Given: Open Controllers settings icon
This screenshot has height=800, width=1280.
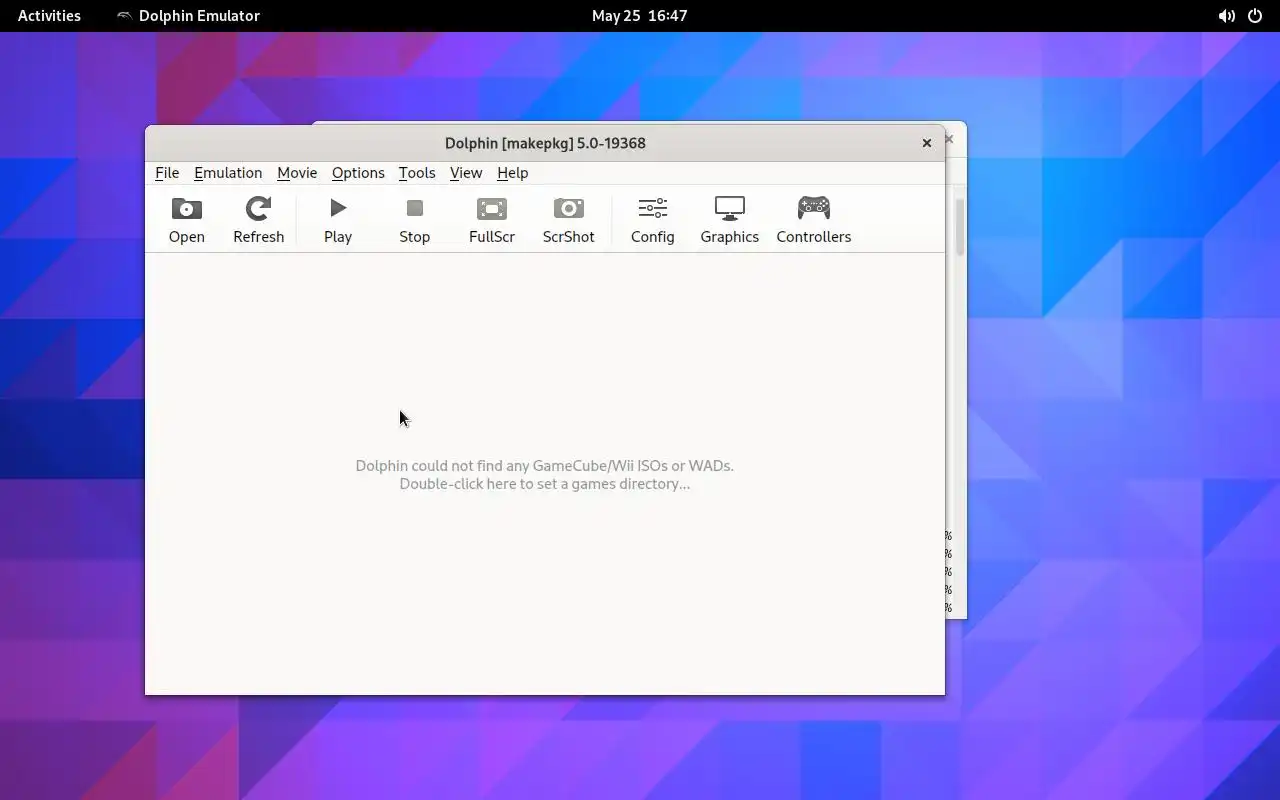Looking at the screenshot, I should point(814,208).
